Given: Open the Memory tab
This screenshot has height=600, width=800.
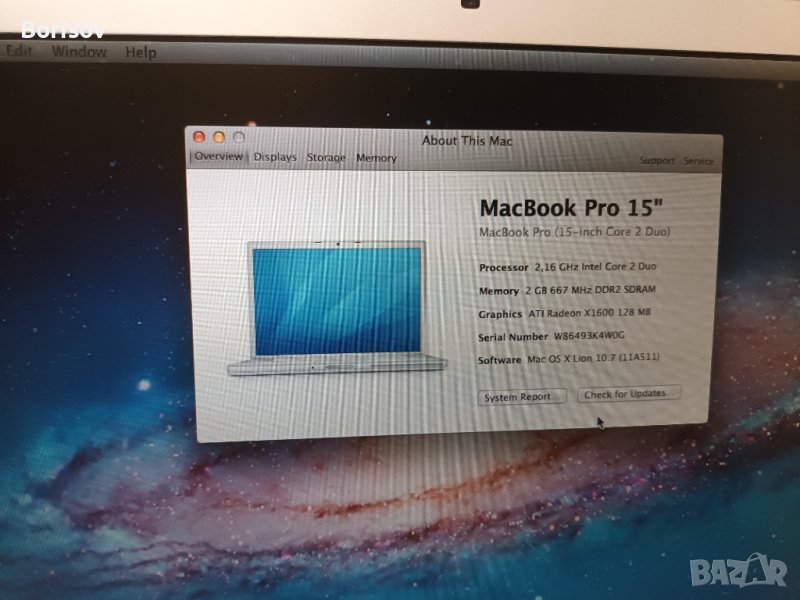Looking at the screenshot, I should pyautogui.click(x=376, y=158).
